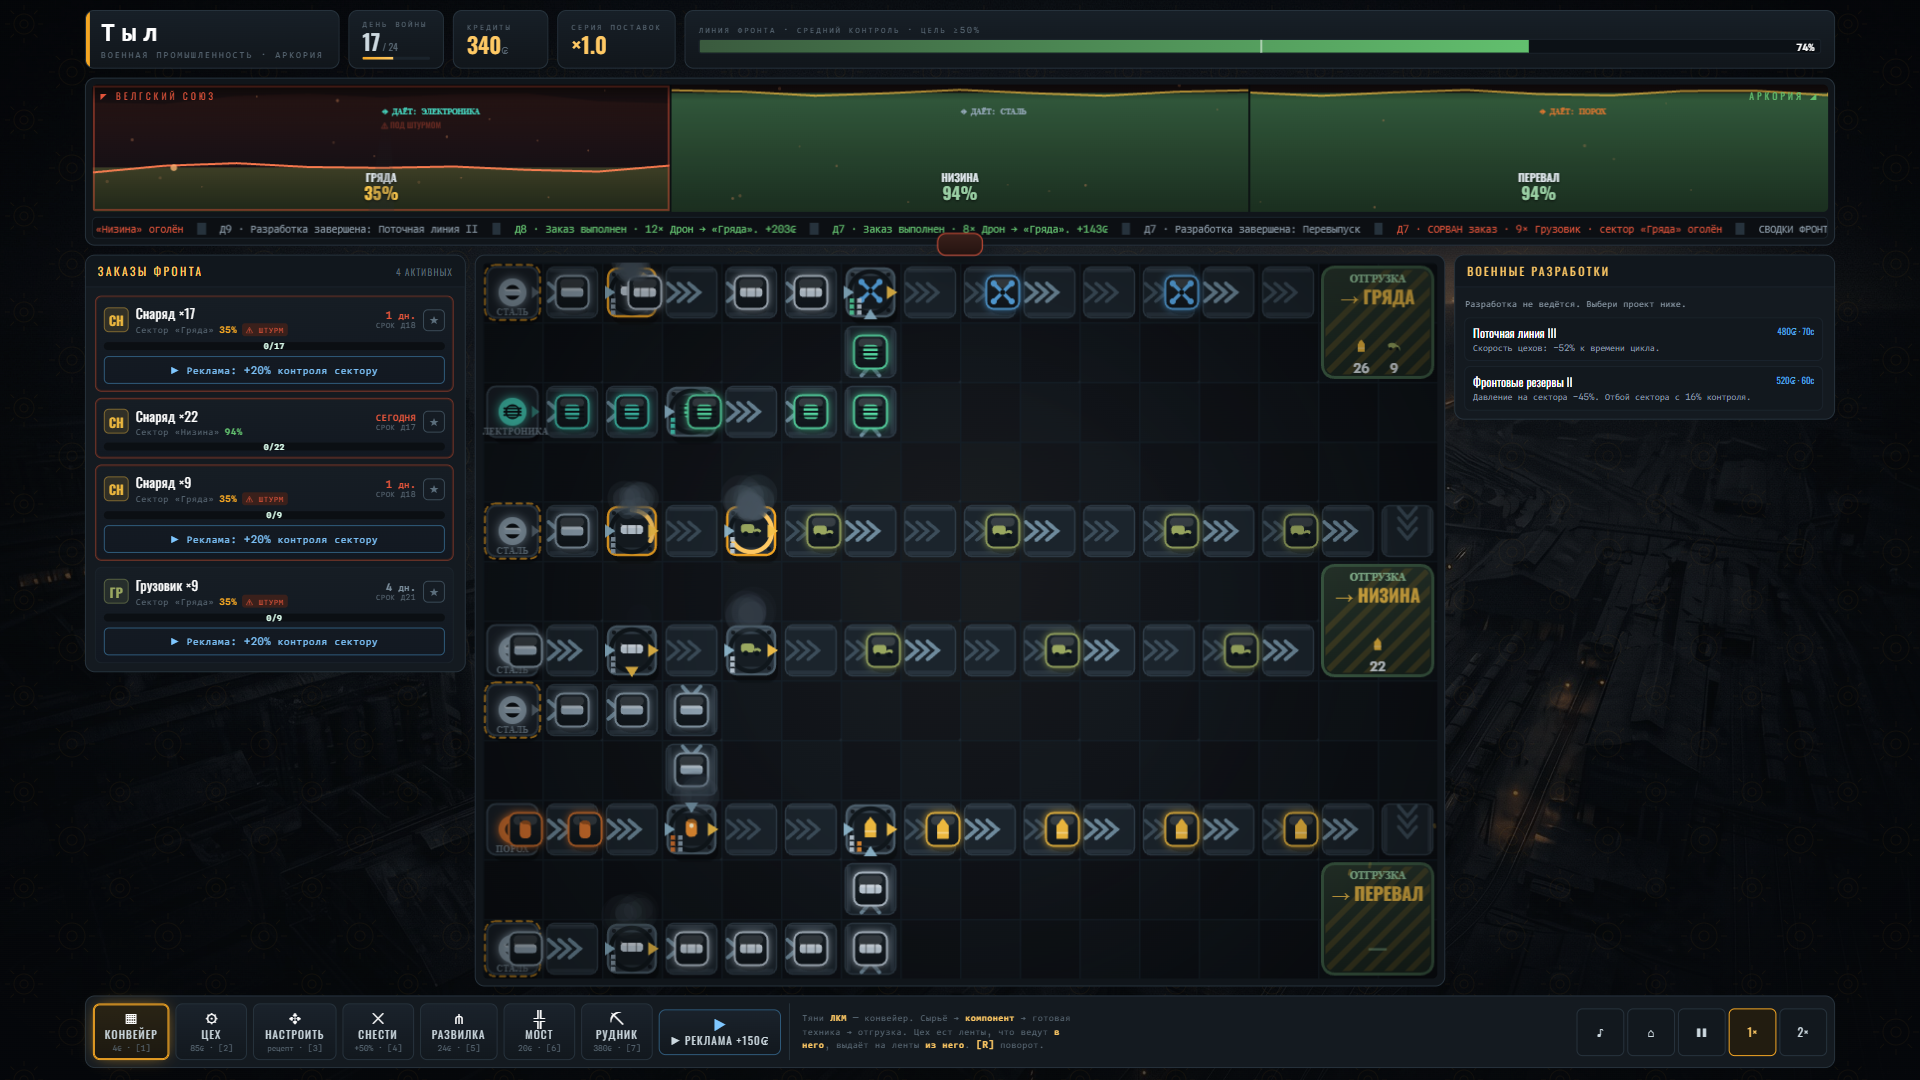Star the Грузовик ×9 order
Screen dimensions: 1920x1080
click(x=434, y=592)
